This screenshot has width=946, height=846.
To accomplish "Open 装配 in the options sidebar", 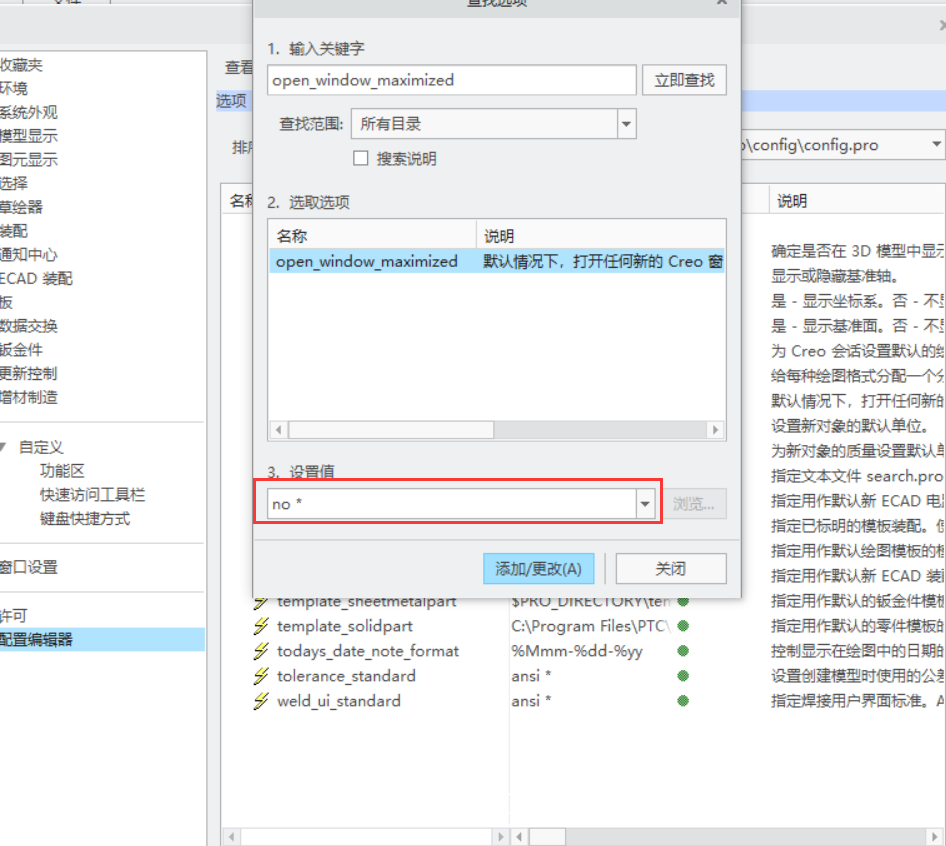I will click(x=14, y=231).
